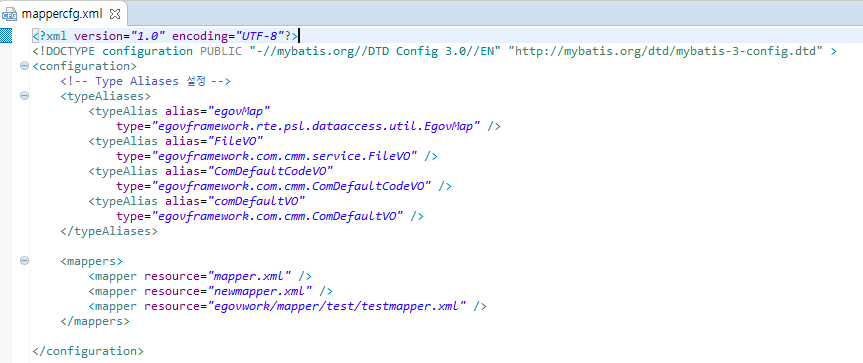Select the mappercfg.xml editor tab
The height and width of the screenshot is (363, 863).
(x=63, y=13)
